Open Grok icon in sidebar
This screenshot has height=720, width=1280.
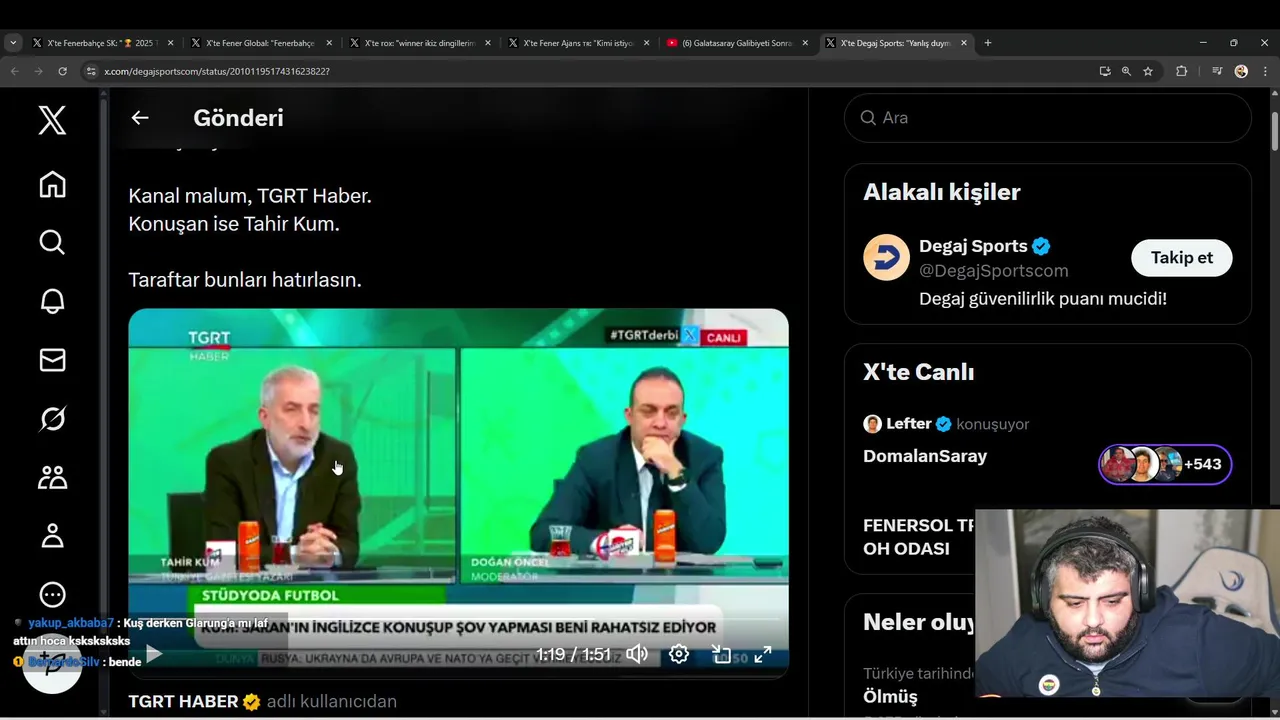pyautogui.click(x=52, y=418)
